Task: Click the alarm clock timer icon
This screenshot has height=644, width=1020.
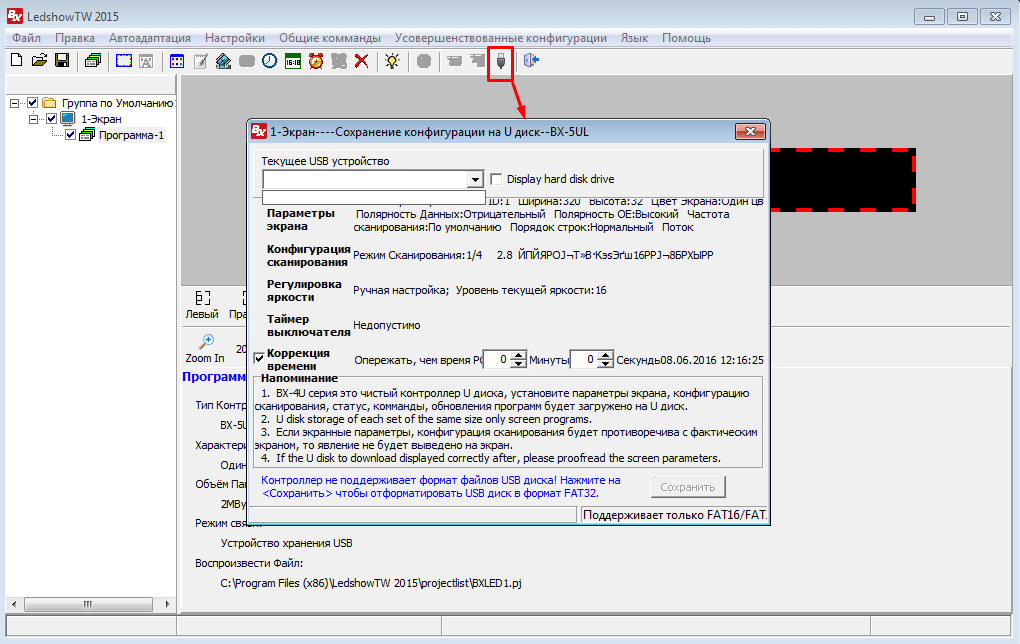Action: tap(316, 61)
